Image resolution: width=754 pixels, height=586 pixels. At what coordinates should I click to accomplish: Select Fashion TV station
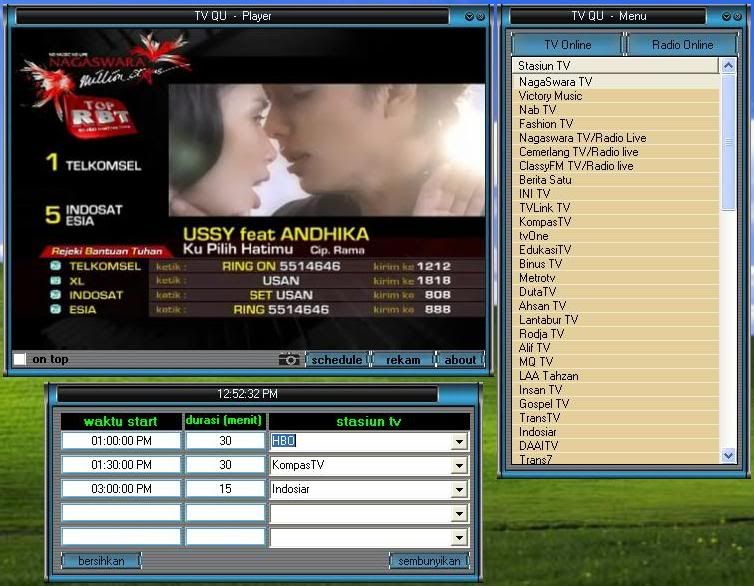(616, 124)
